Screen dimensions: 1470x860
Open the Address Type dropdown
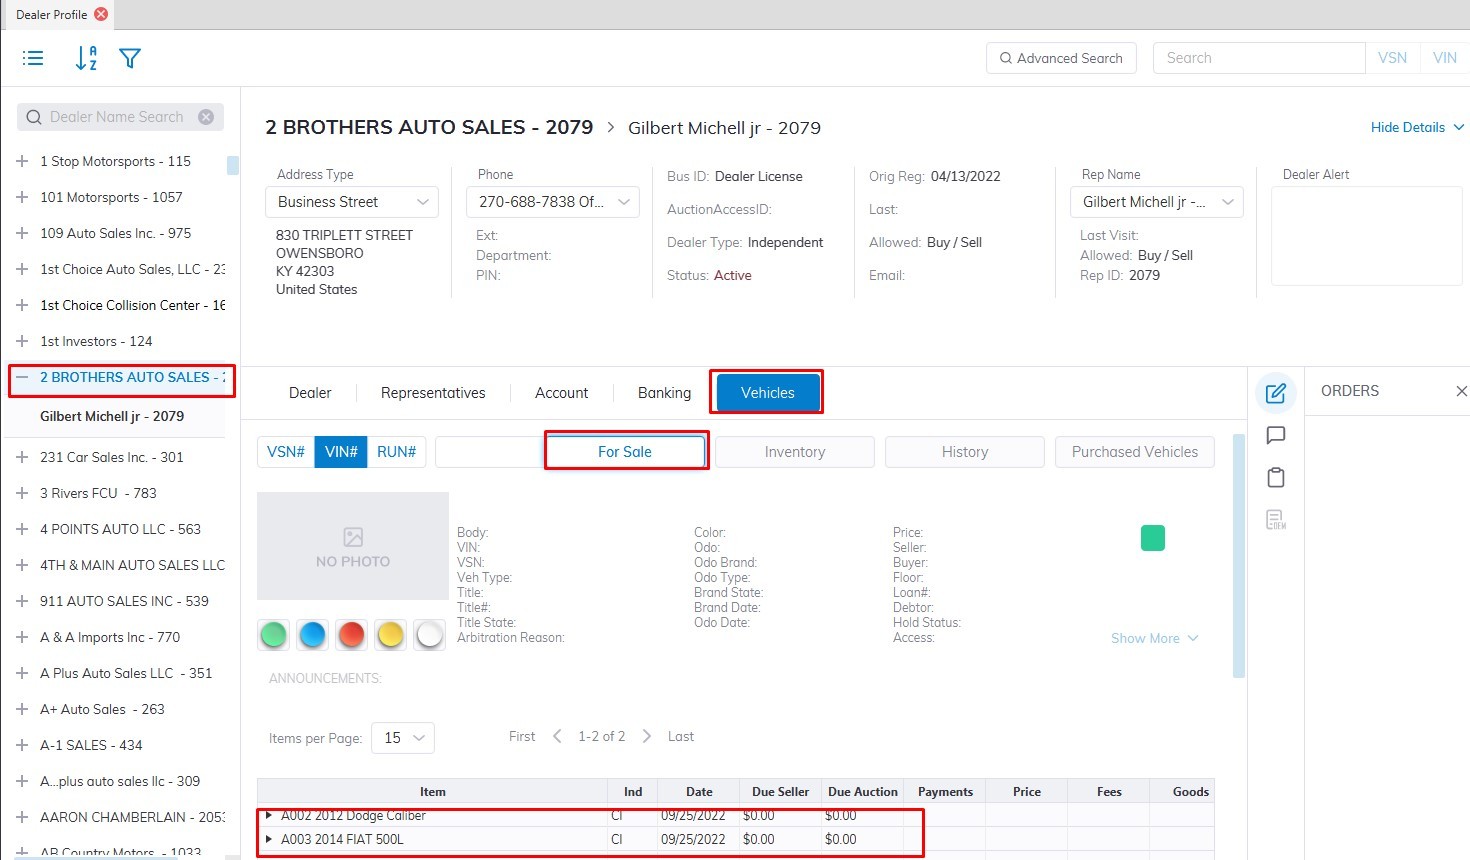(352, 202)
